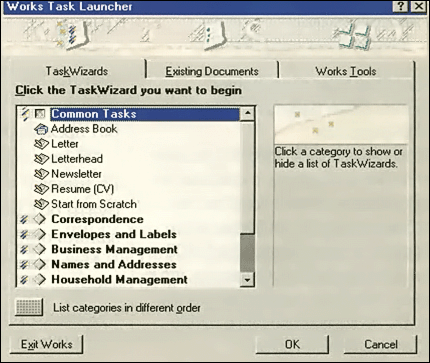Click the Common Tasks category icon
Image resolution: width=430 pixels, height=363 pixels.
40,114
